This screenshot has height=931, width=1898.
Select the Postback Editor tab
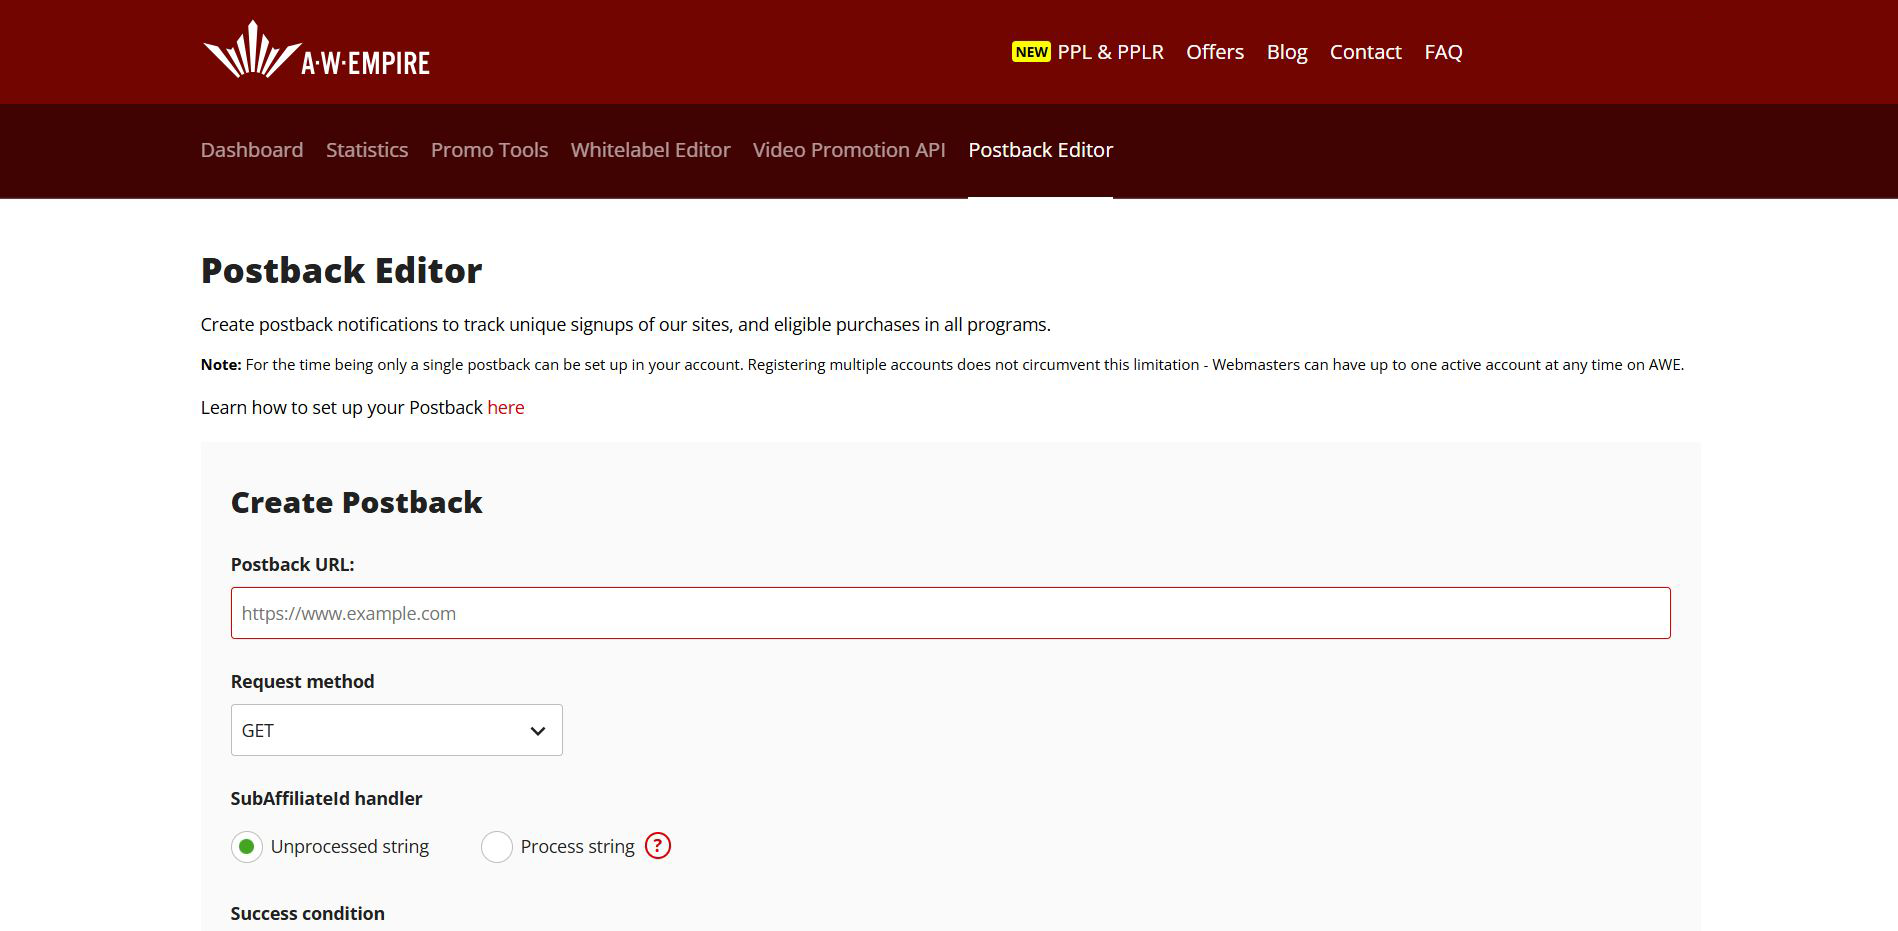tap(1040, 150)
